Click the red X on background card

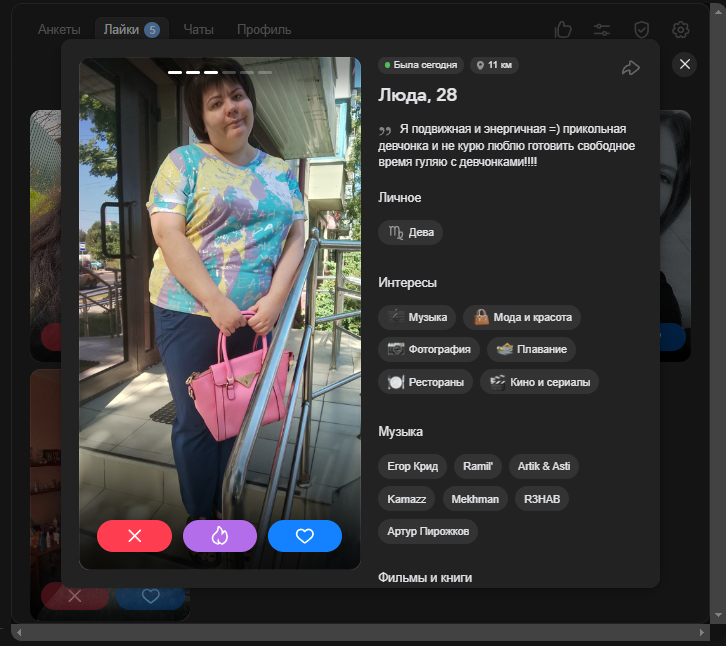pyautogui.click(x=75, y=596)
